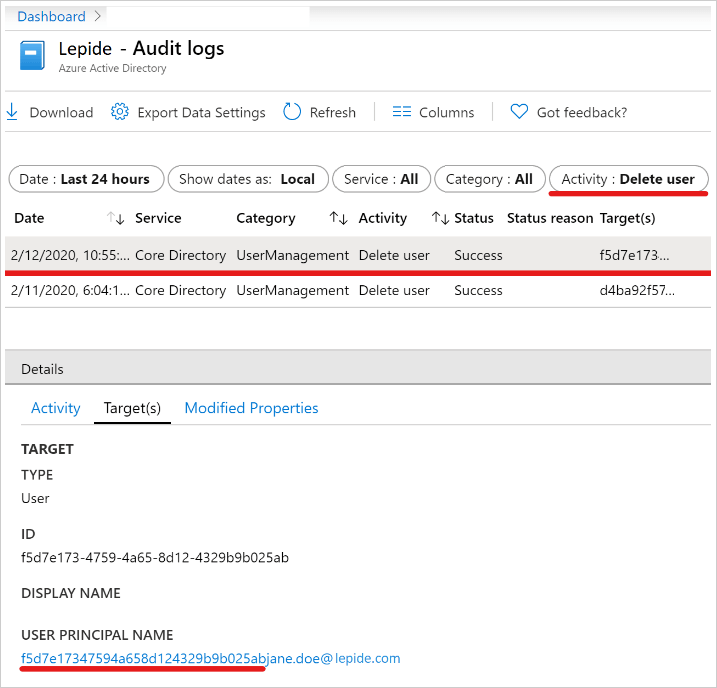Image resolution: width=717 pixels, height=688 pixels.
Task: Change the Activity Delete user filter
Action: 628,179
